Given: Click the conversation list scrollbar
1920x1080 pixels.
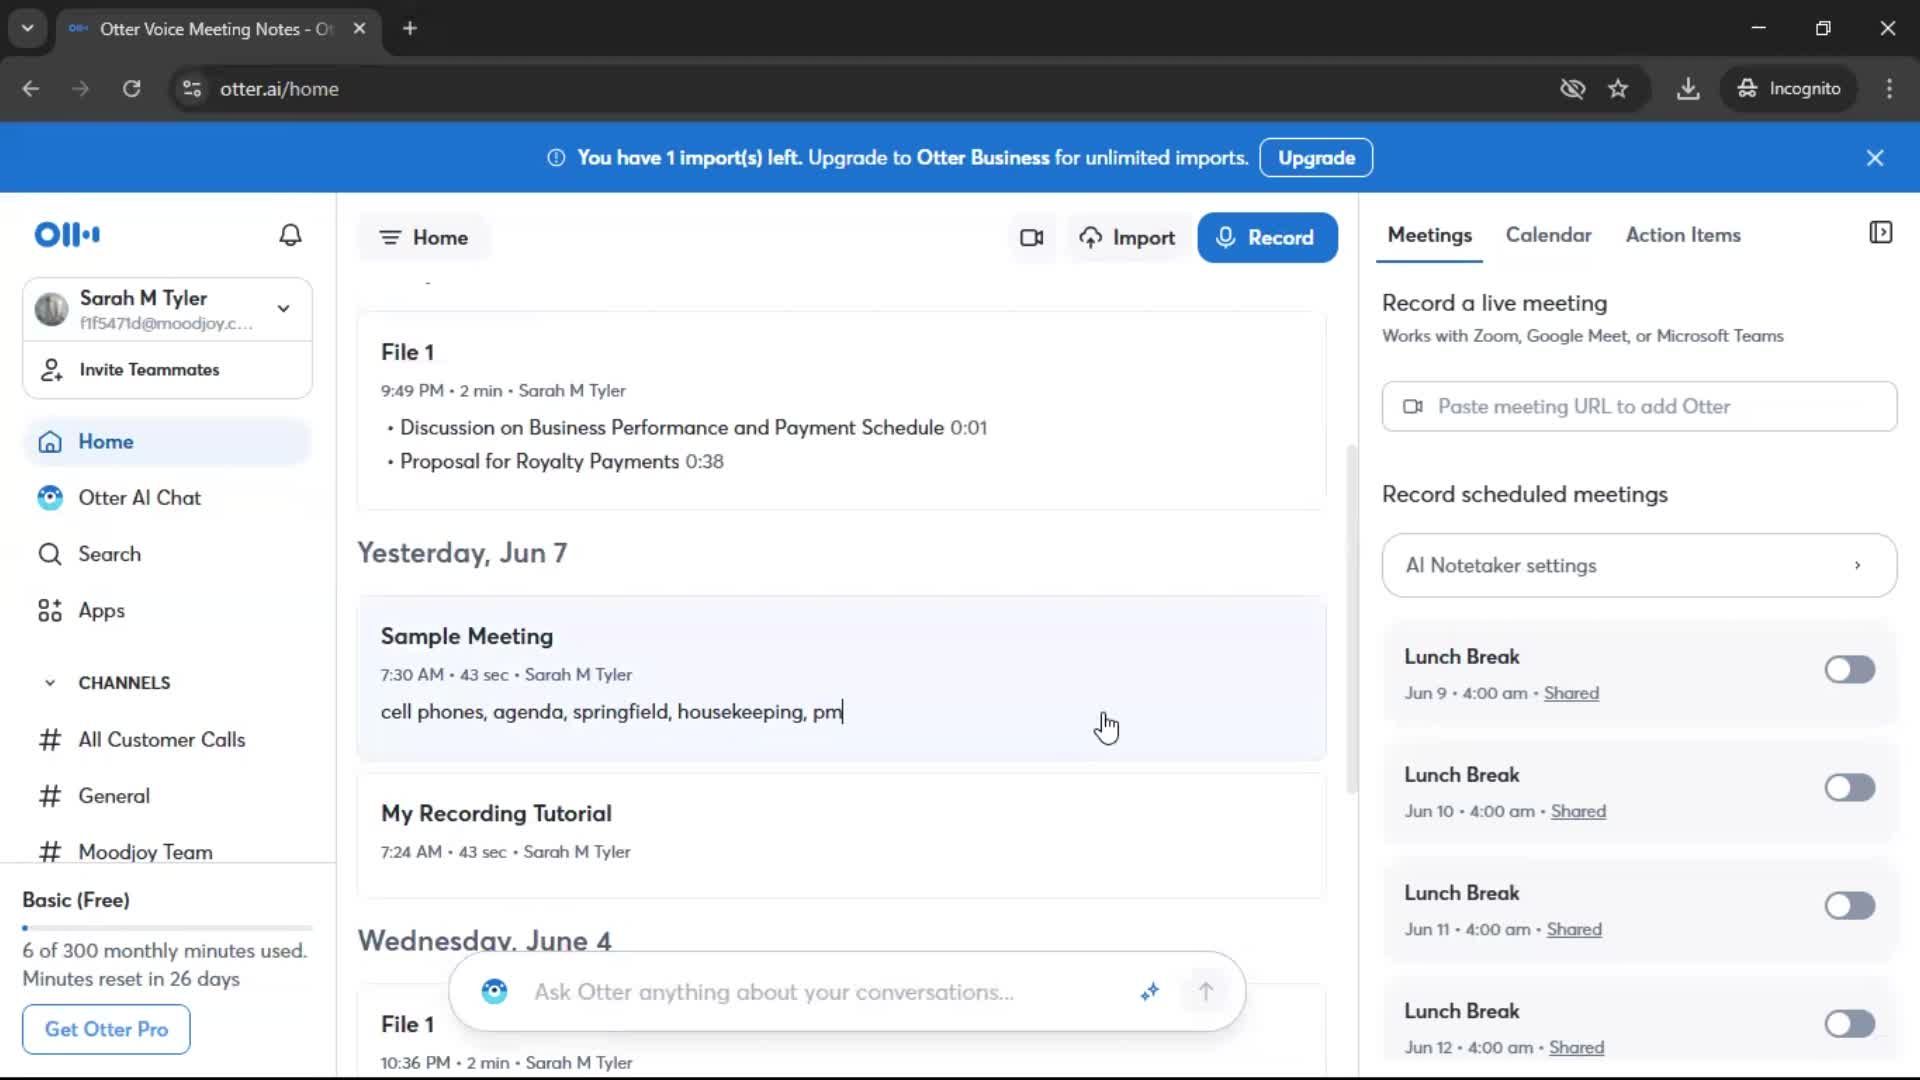Looking at the screenshot, I should (1351, 620).
